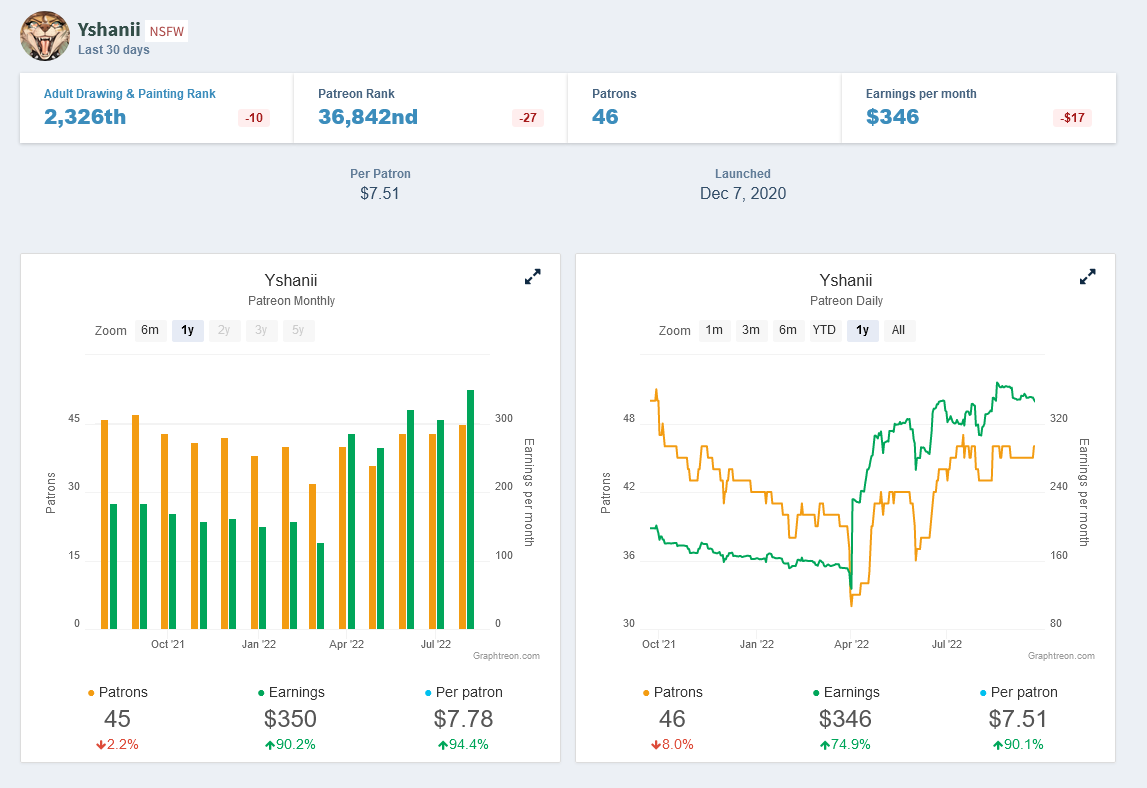The height and width of the screenshot is (788, 1147).
Task: Click the Per Patron $7.51 value under stats
Action: (x=380, y=193)
